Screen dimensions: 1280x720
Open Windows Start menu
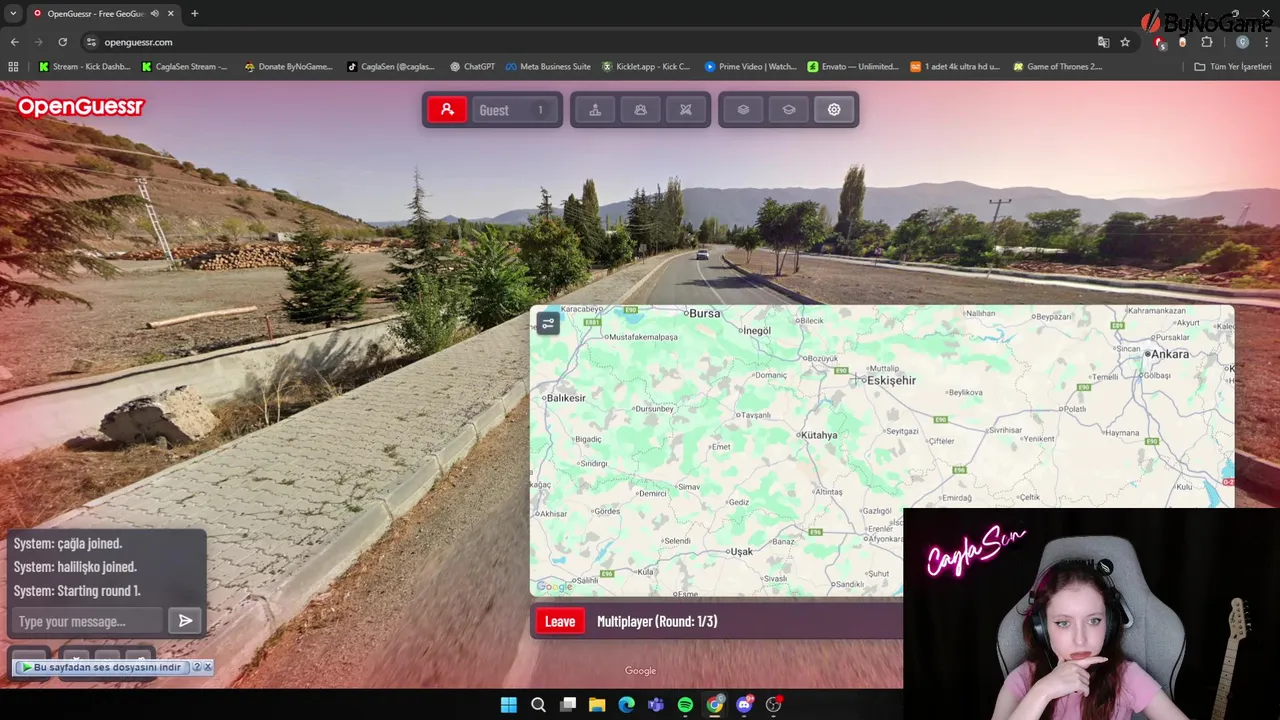coord(509,705)
